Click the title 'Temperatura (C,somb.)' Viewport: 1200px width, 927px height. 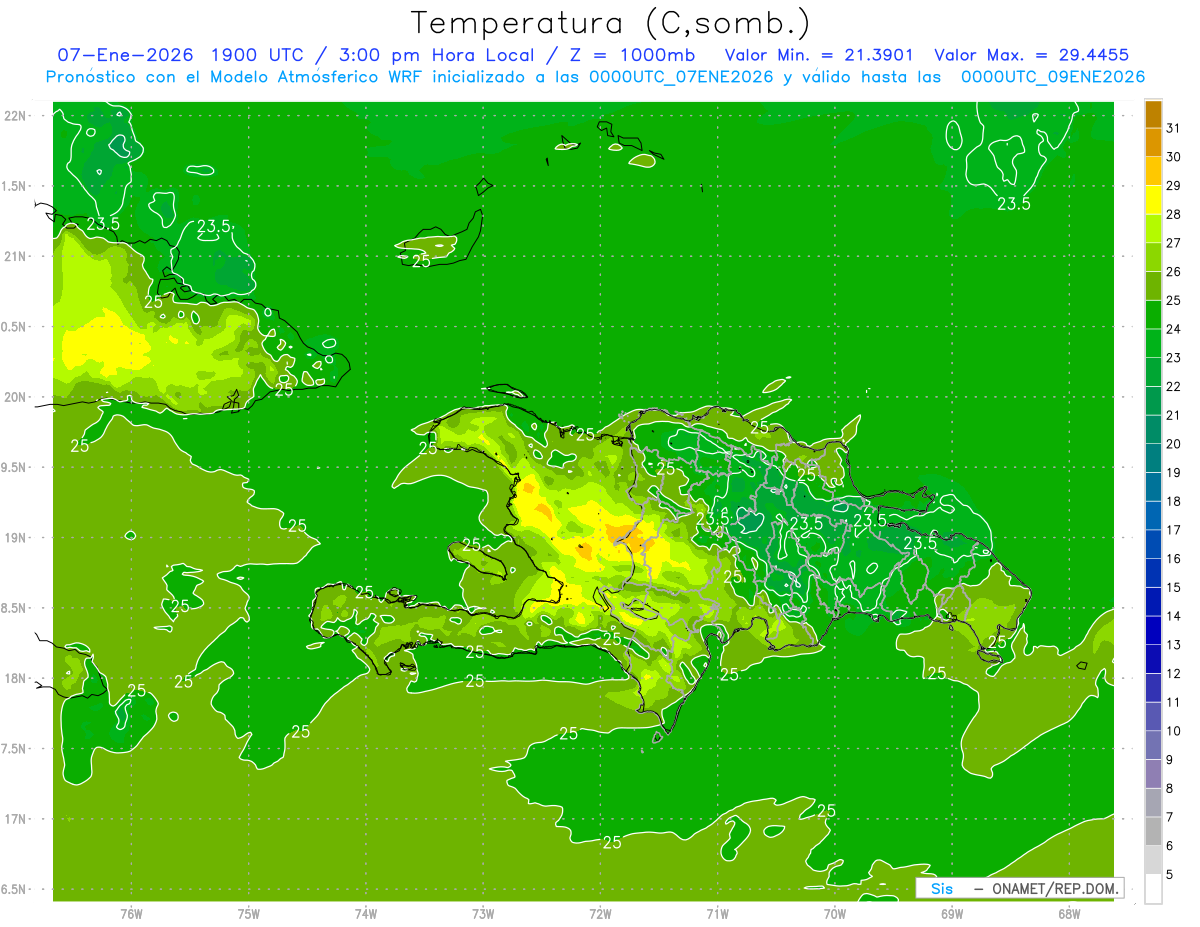tap(611, 23)
